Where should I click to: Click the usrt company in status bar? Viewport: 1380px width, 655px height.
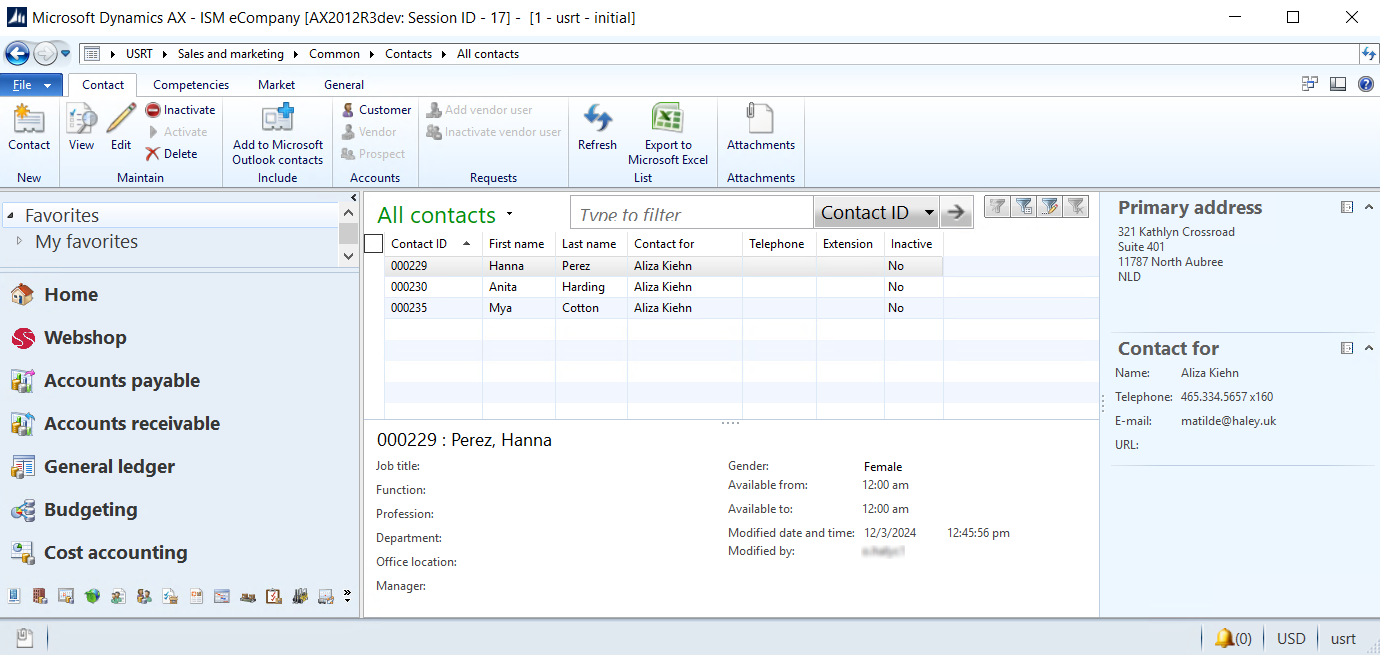pyautogui.click(x=1343, y=638)
